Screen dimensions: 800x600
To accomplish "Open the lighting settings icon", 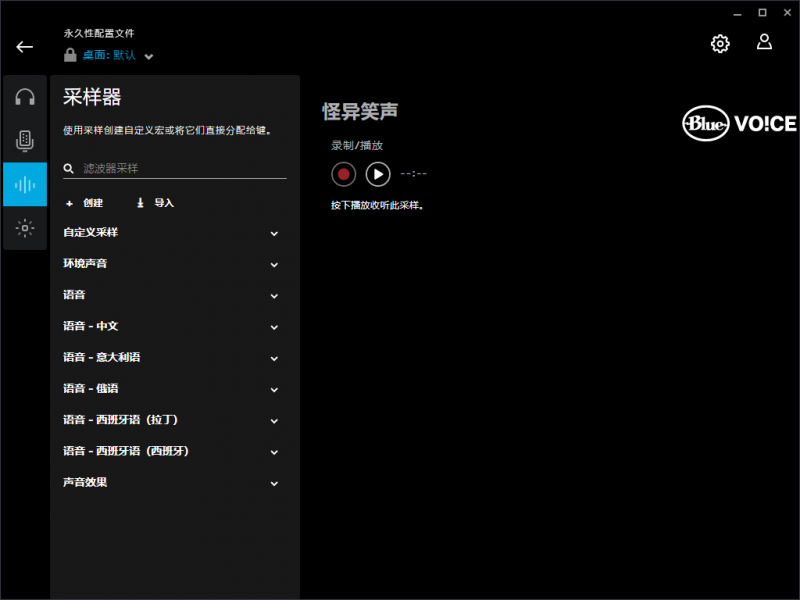I will click(24, 229).
